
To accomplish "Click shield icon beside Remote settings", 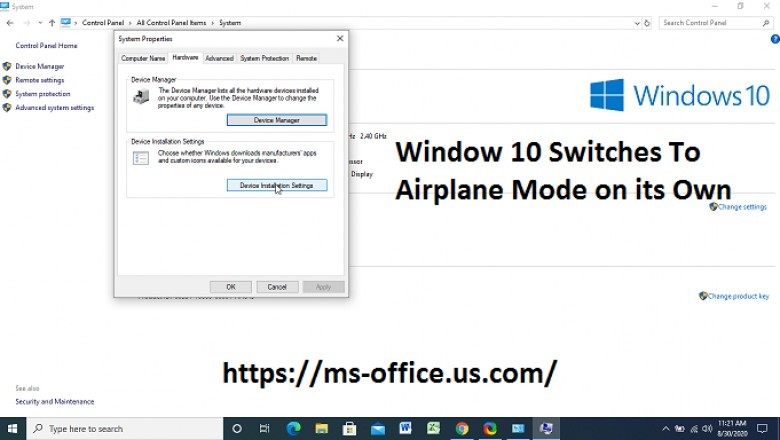I will coord(7,80).
